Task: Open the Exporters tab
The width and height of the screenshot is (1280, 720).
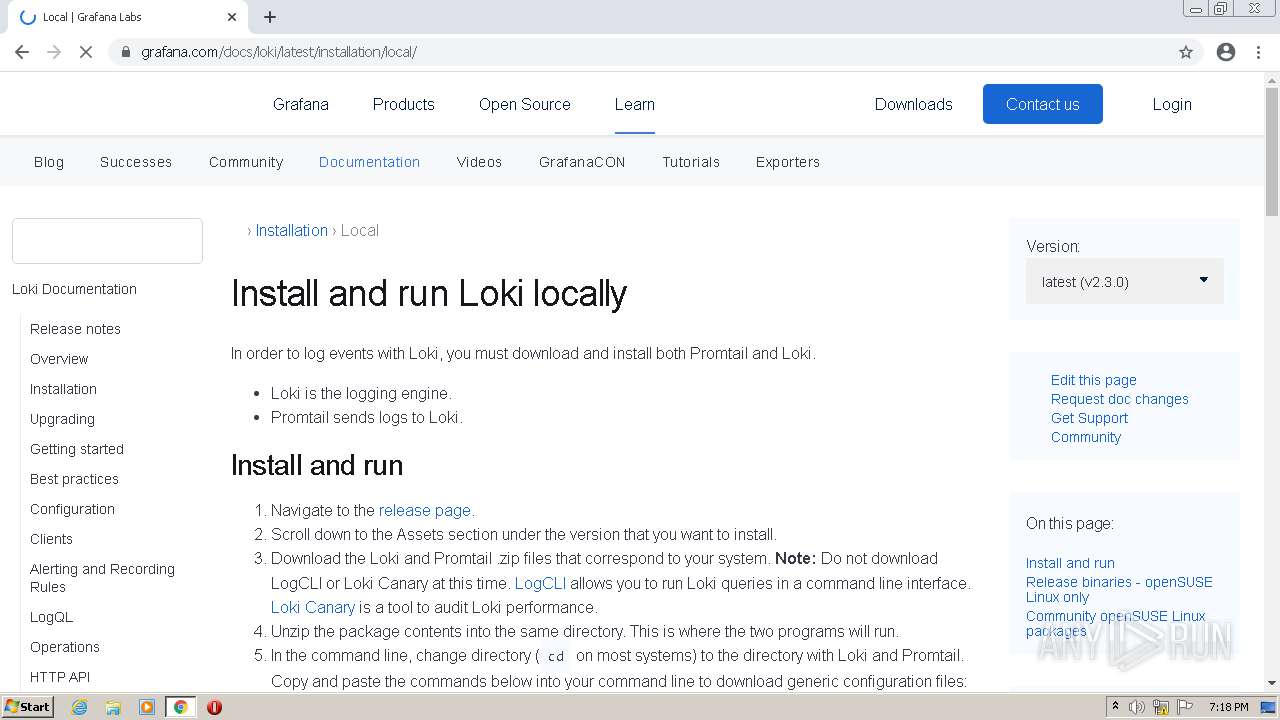Action: coord(788,162)
